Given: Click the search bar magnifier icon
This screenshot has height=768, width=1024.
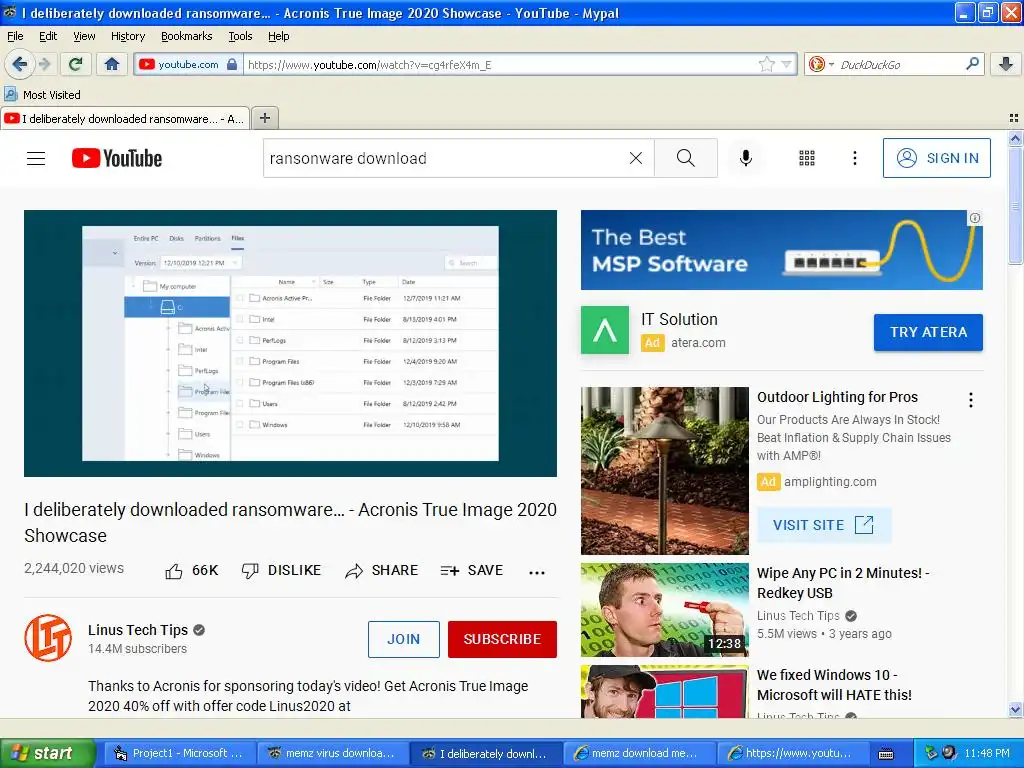Looking at the screenshot, I should click(x=972, y=64).
